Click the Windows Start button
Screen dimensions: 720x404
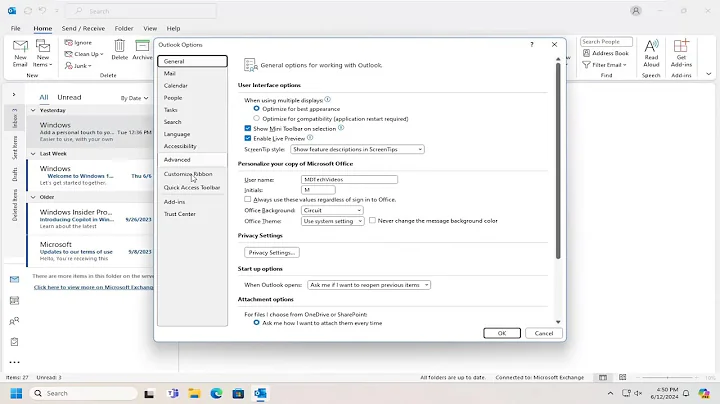pos(16,393)
